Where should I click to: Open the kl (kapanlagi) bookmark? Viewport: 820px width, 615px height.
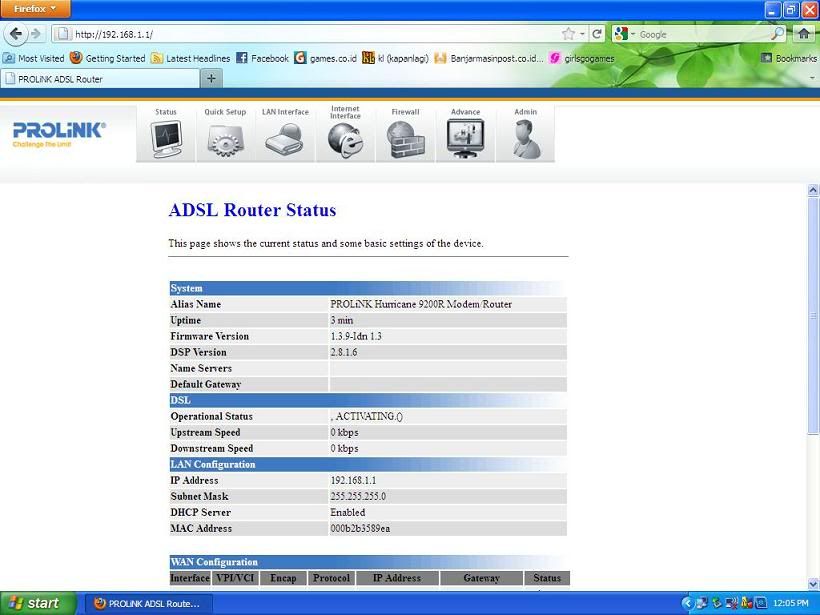tap(396, 58)
